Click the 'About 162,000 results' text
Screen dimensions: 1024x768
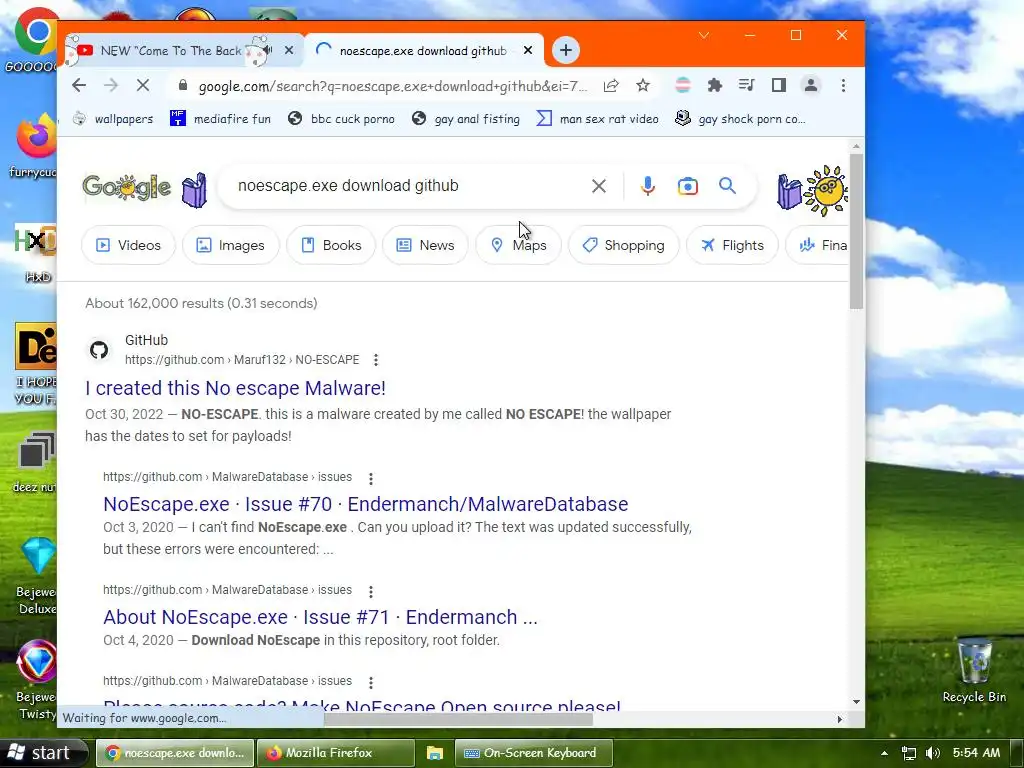(x=201, y=303)
